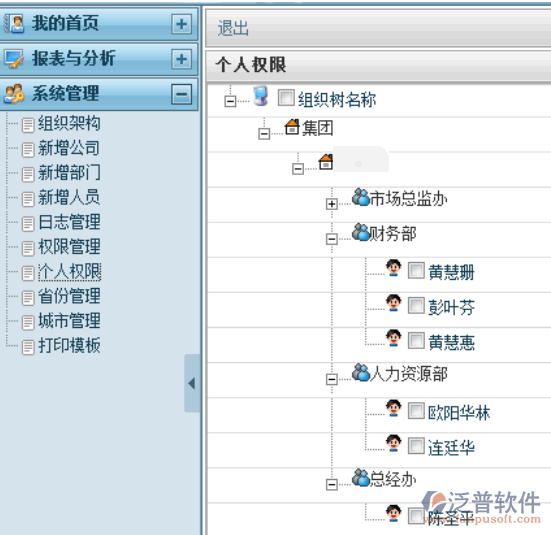This screenshot has height=535, width=551.
Task: Click the person avatar beside 黄慧珊
Action: (x=394, y=268)
